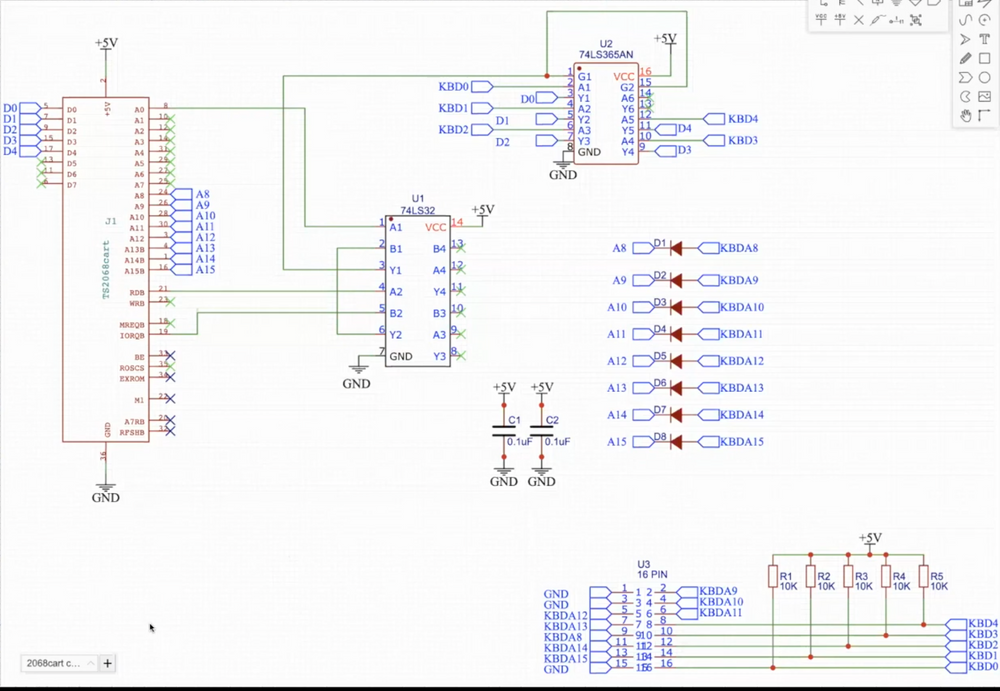Expand the 2068cart sheet dropdown

[90, 663]
